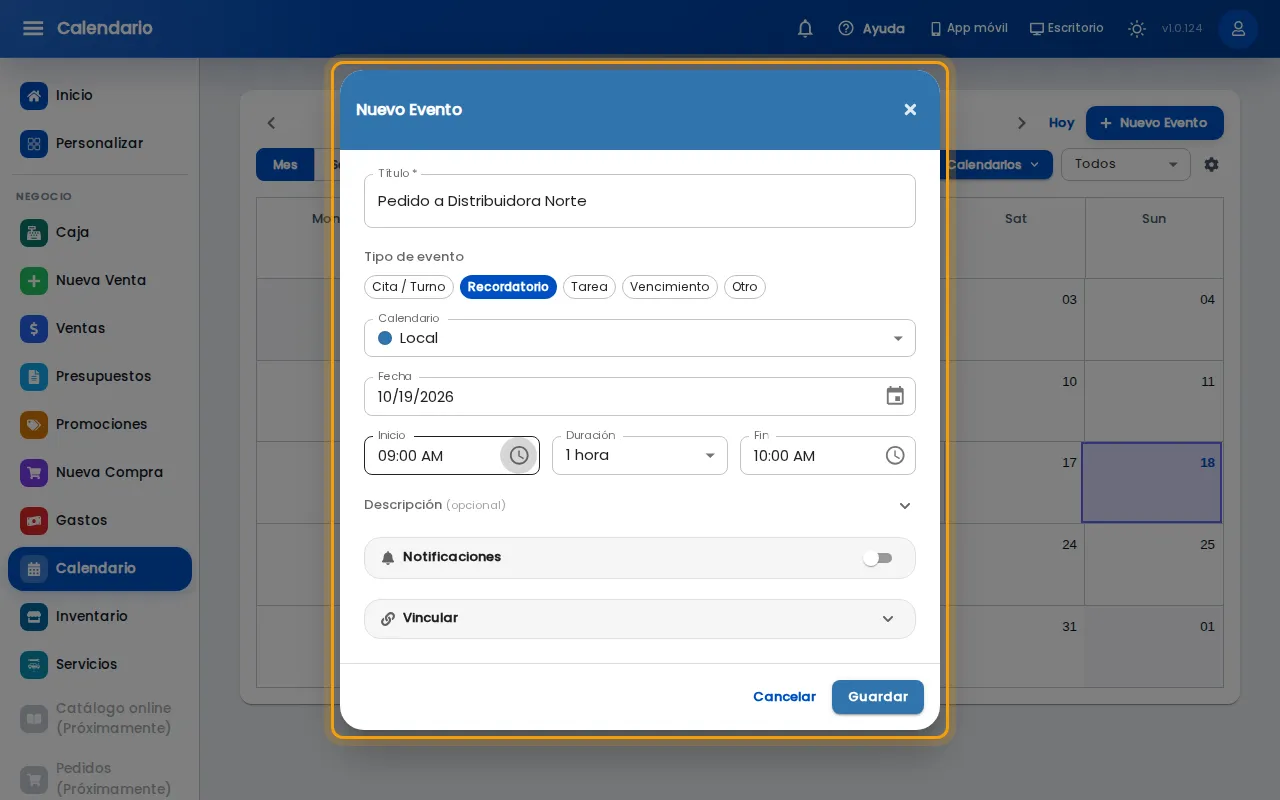The width and height of the screenshot is (1280, 800).
Task: Open calendar settings gear icon
Action: point(1211,164)
